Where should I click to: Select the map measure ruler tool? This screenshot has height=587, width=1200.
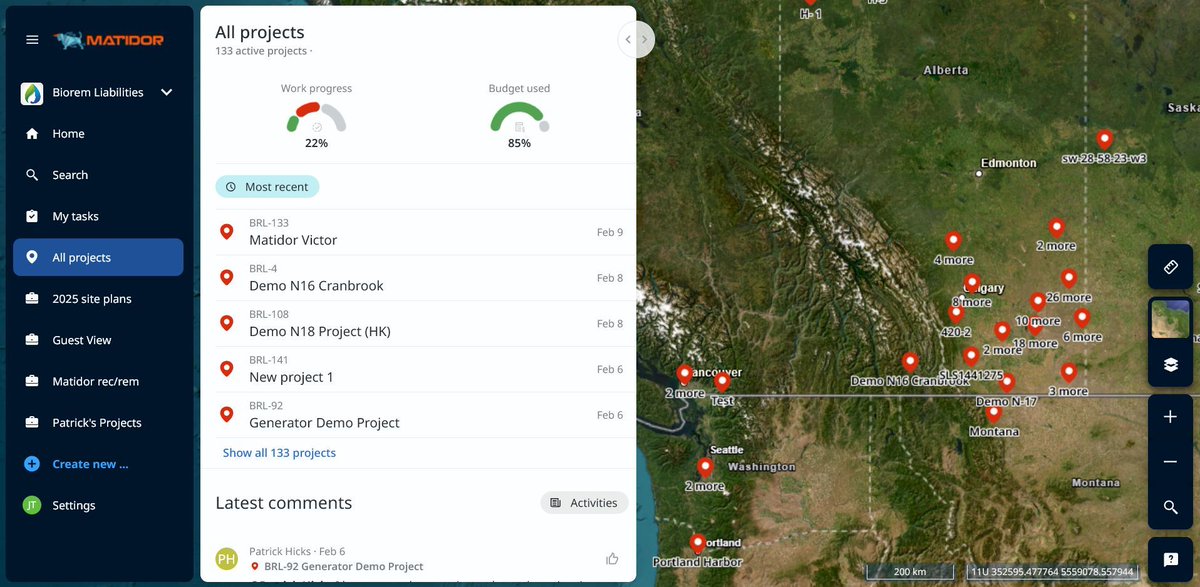(x=1170, y=267)
